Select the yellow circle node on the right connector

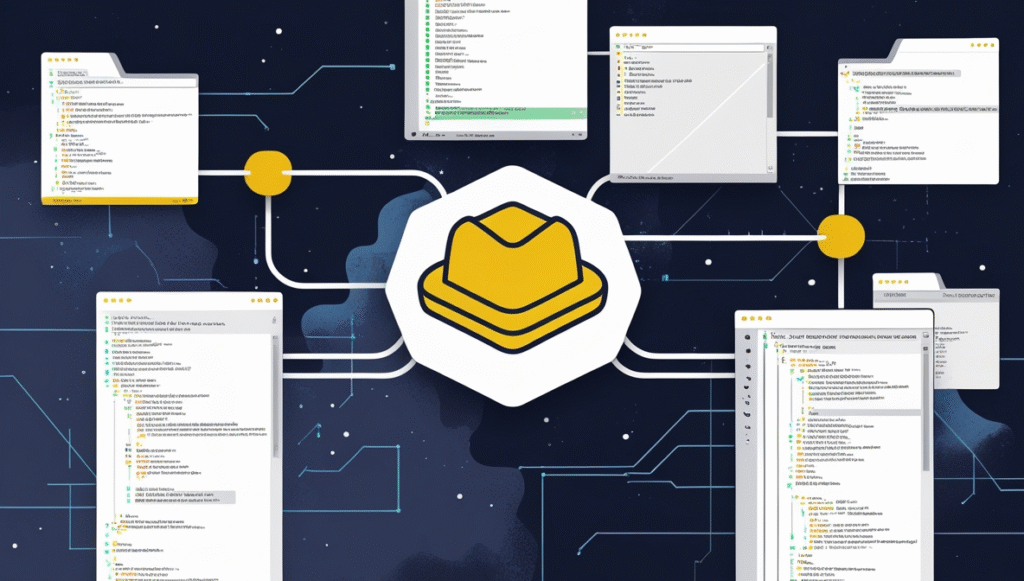pos(841,236)
